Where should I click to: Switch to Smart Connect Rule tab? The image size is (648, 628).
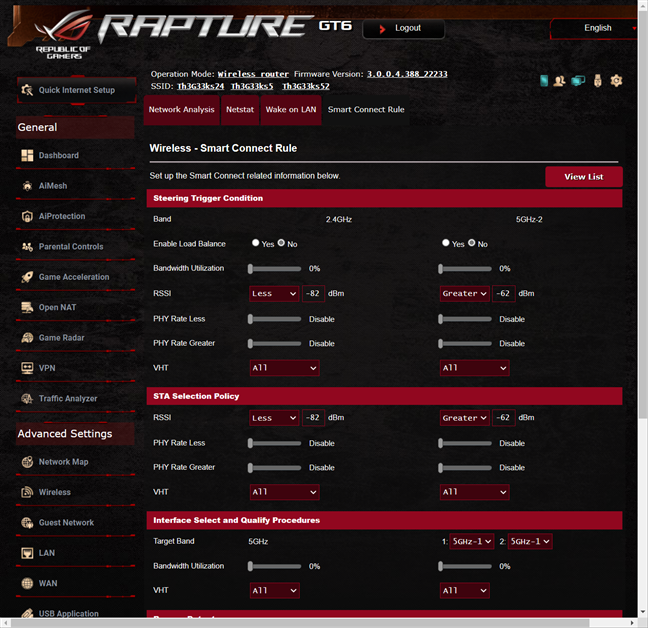point(366,110)
